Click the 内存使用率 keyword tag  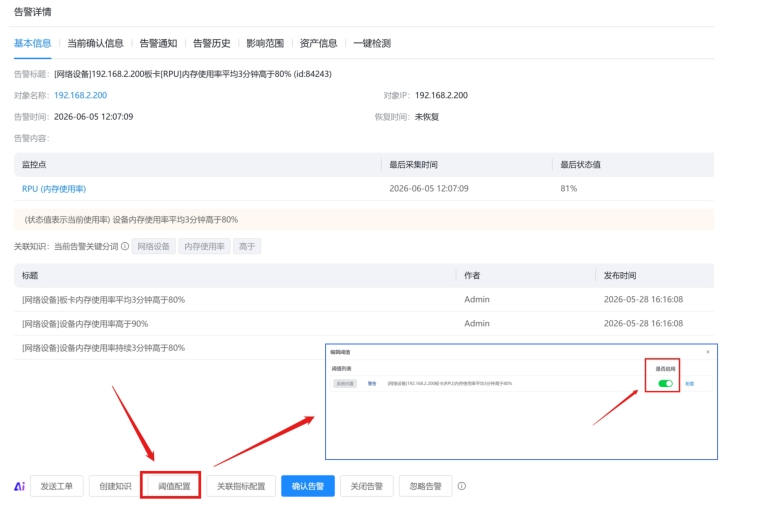[x=205, y=246]
